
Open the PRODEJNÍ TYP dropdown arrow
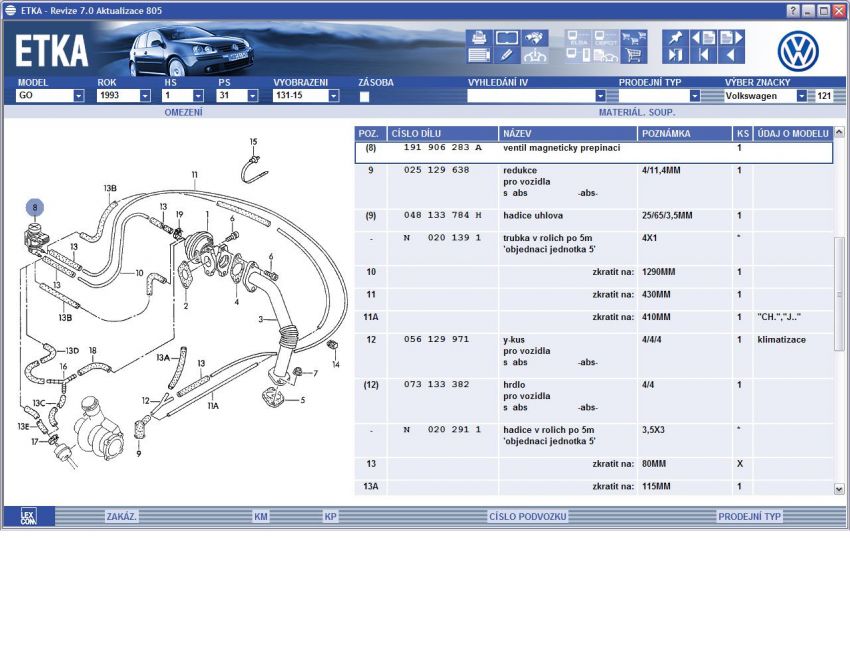(x=694, y=96)
